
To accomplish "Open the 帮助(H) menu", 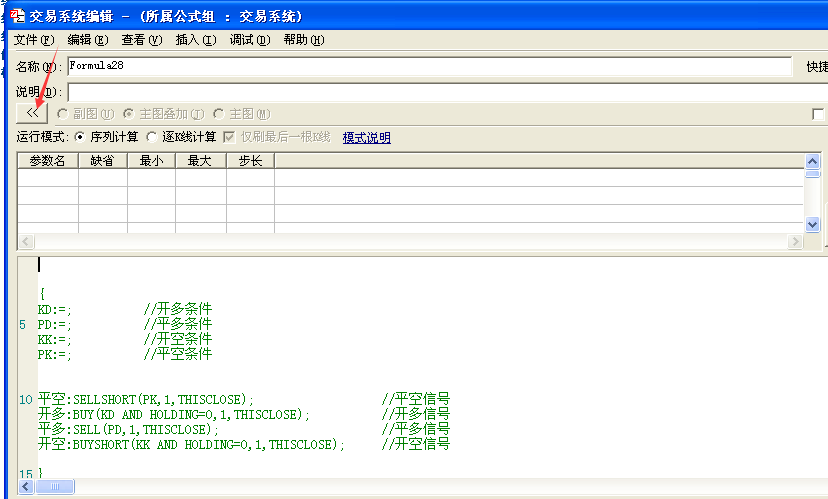I will click(x=304, y=40).
